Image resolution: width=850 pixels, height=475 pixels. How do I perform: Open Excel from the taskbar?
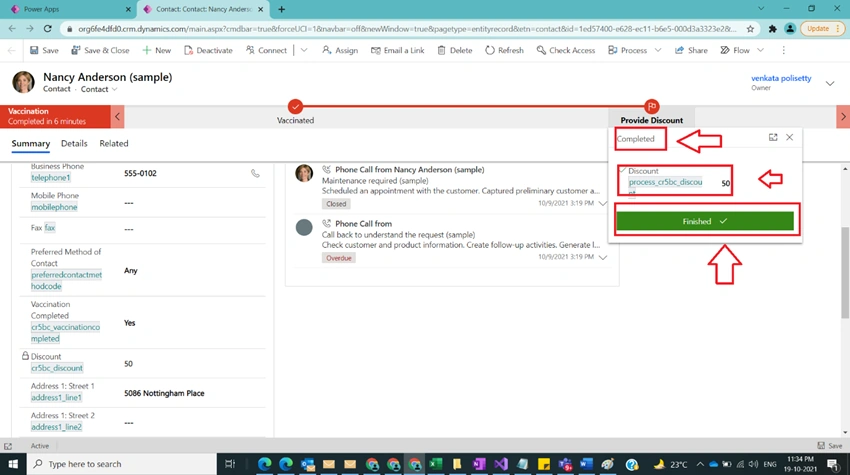[436, 464]
